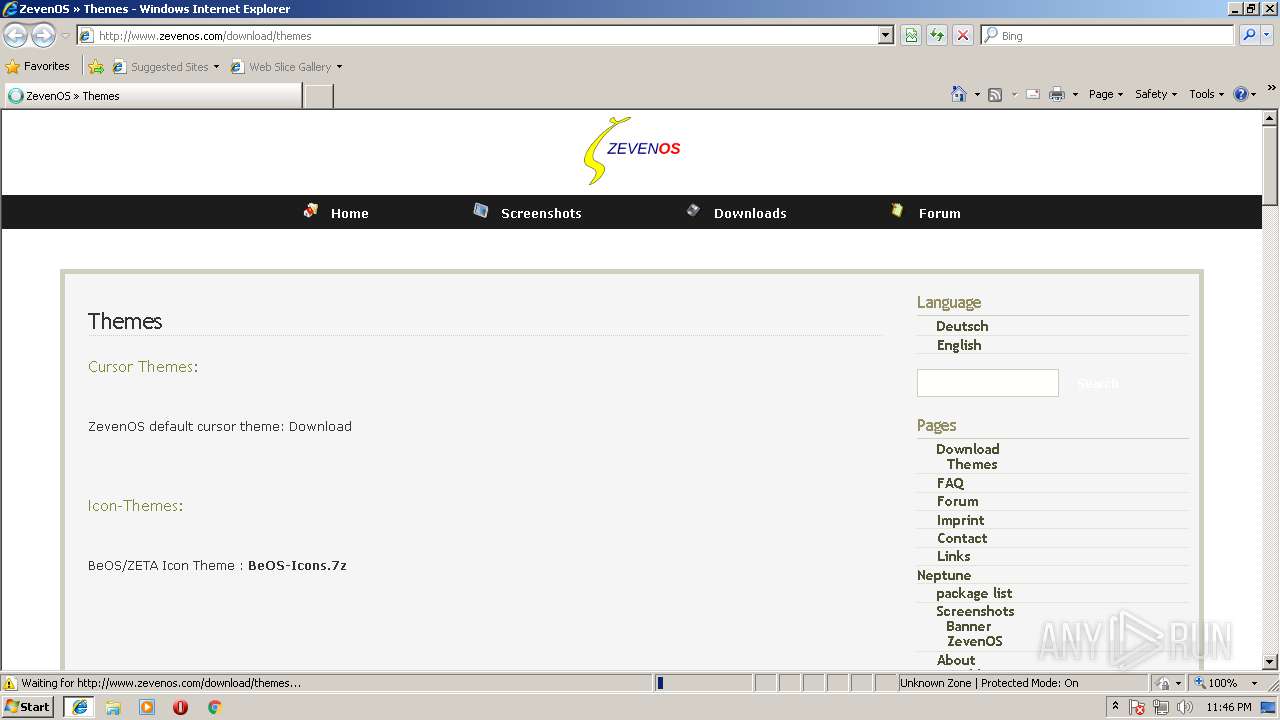Expand the command bar overflow chevron
The image size is (1280, 720).
click(1271, 88)
